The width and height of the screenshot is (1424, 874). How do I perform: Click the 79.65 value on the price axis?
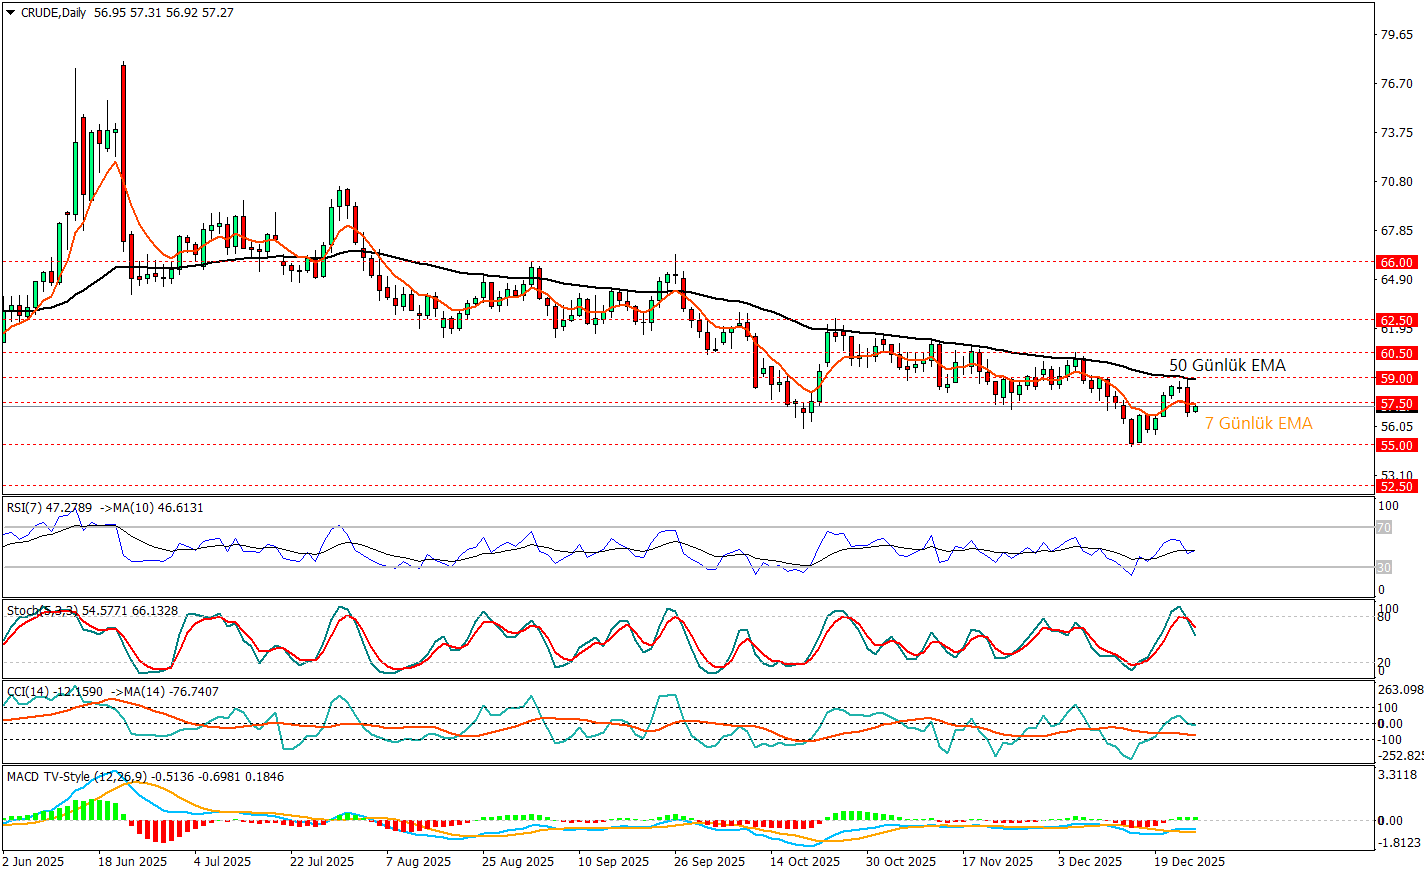click(1396, 35)
